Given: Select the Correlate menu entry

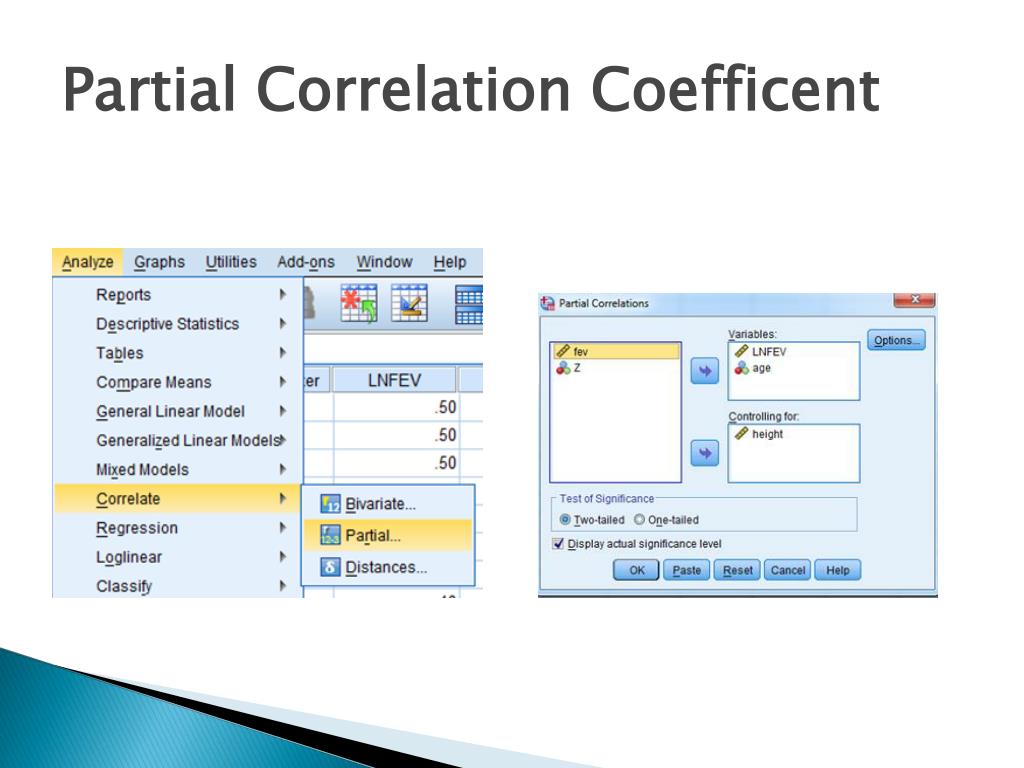Looking at the screenshot, I should click(178, 498).
